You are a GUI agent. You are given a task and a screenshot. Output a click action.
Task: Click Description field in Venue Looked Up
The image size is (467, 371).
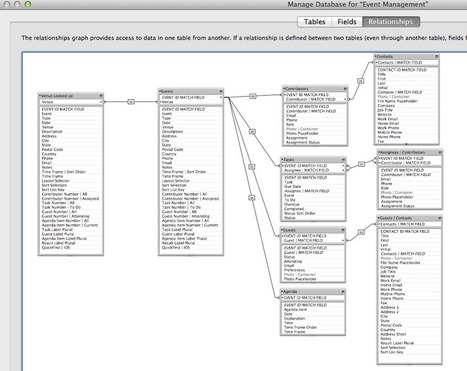[52, 132]
